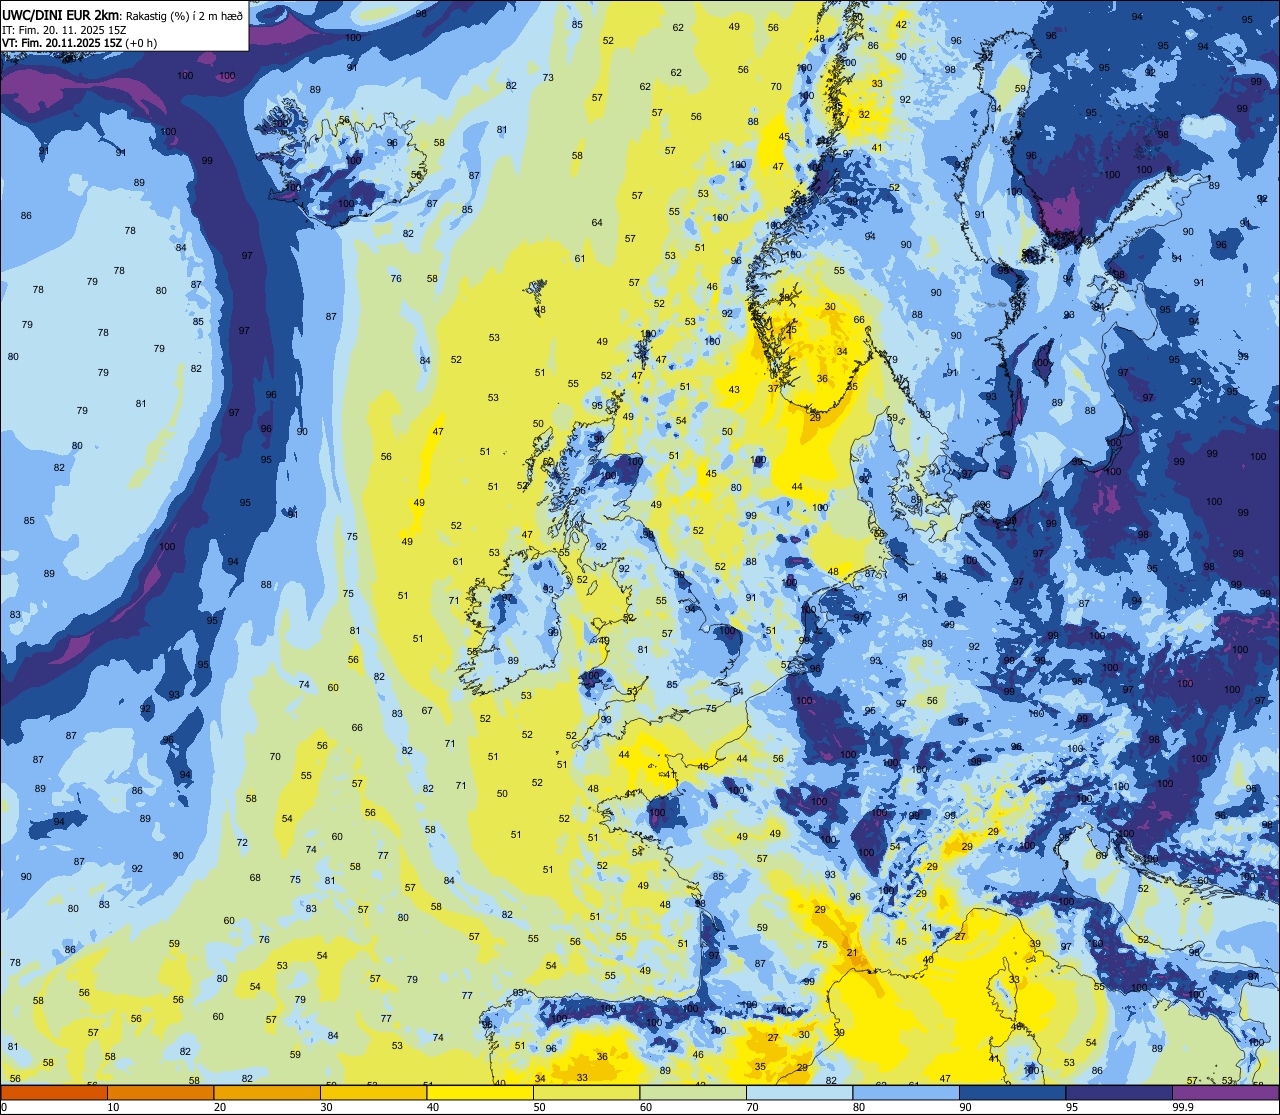The height and width of the screenshot is (1115, 1280).
Task: Click the 20–30% amber legend swatch
Action: pos(267,1093)
